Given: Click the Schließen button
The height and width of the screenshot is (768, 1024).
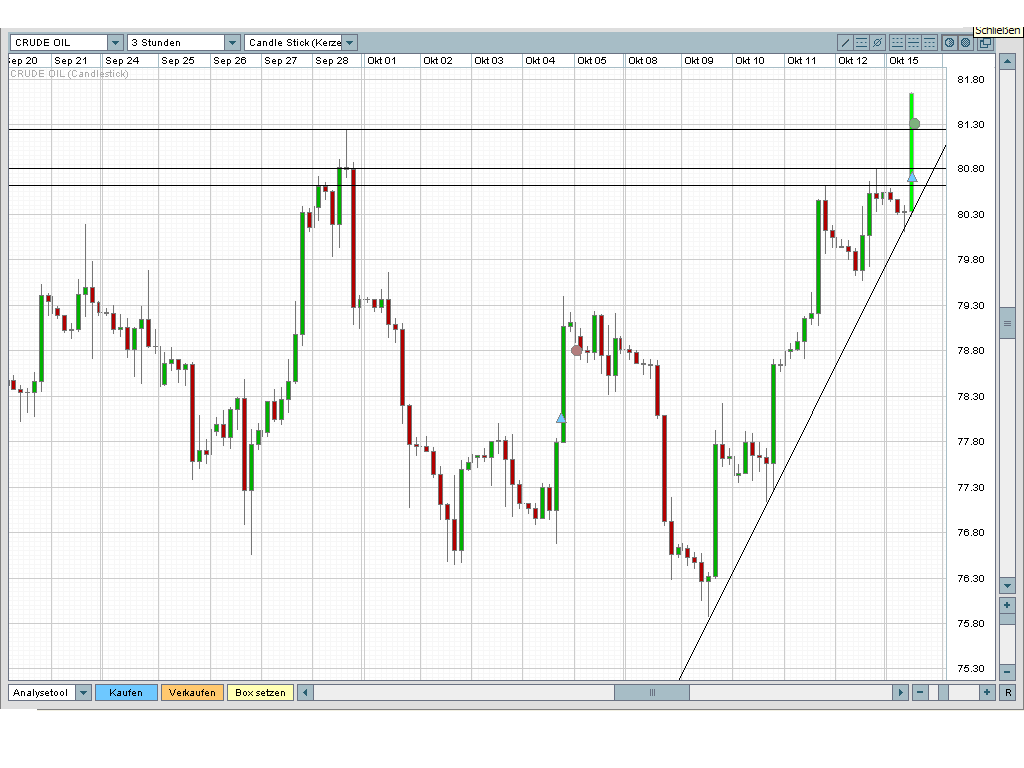Looking at the screenshot, I should (x=997, y=30).
